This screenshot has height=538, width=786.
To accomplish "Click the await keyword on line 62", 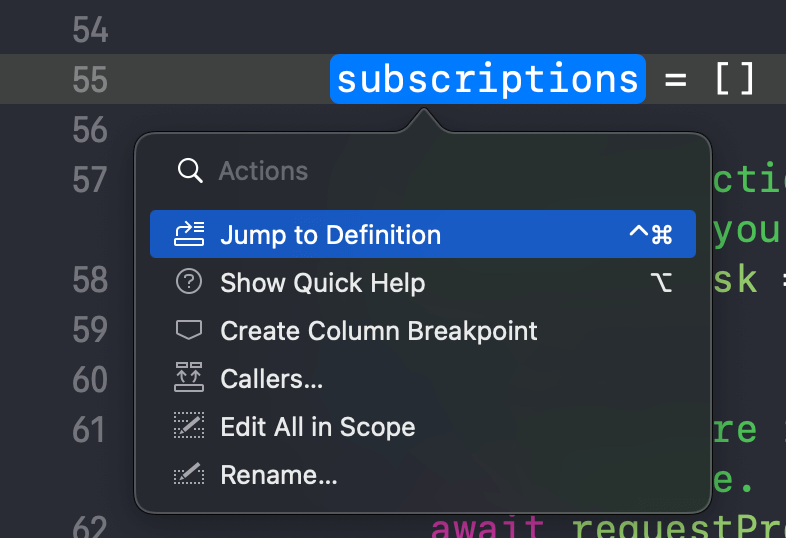I will coord(488,527).
